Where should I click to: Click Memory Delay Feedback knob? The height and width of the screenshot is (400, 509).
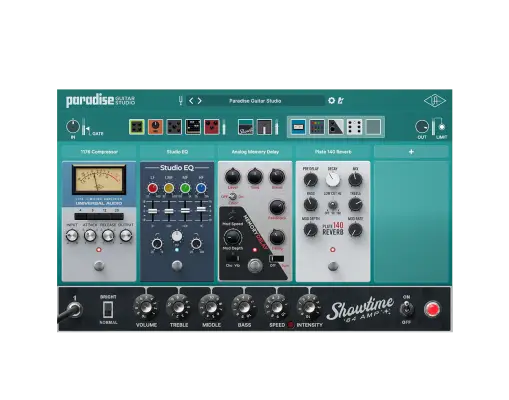point(277,207)
